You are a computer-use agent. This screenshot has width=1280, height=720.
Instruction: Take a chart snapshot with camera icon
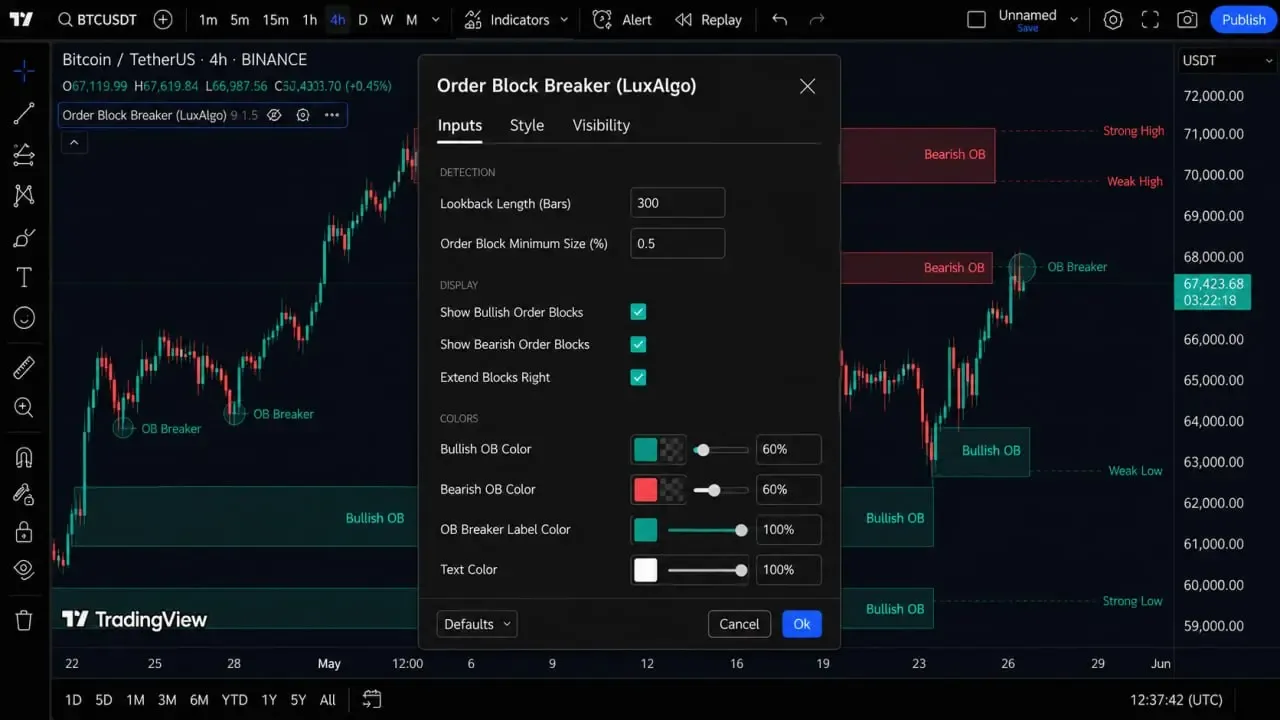1187,20
